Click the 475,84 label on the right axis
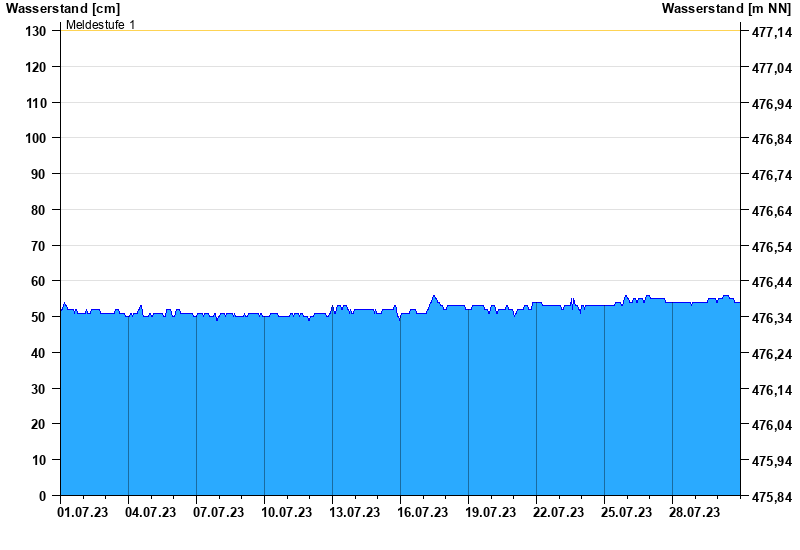800x550 pixels. (x=769, y=497)
